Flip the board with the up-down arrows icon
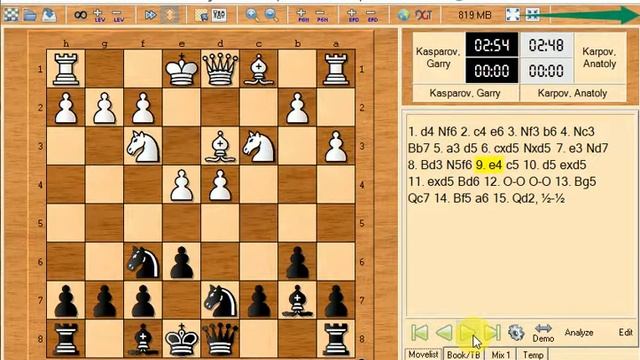The width and height of the screenshot is (640, 360). pos(170,16)
